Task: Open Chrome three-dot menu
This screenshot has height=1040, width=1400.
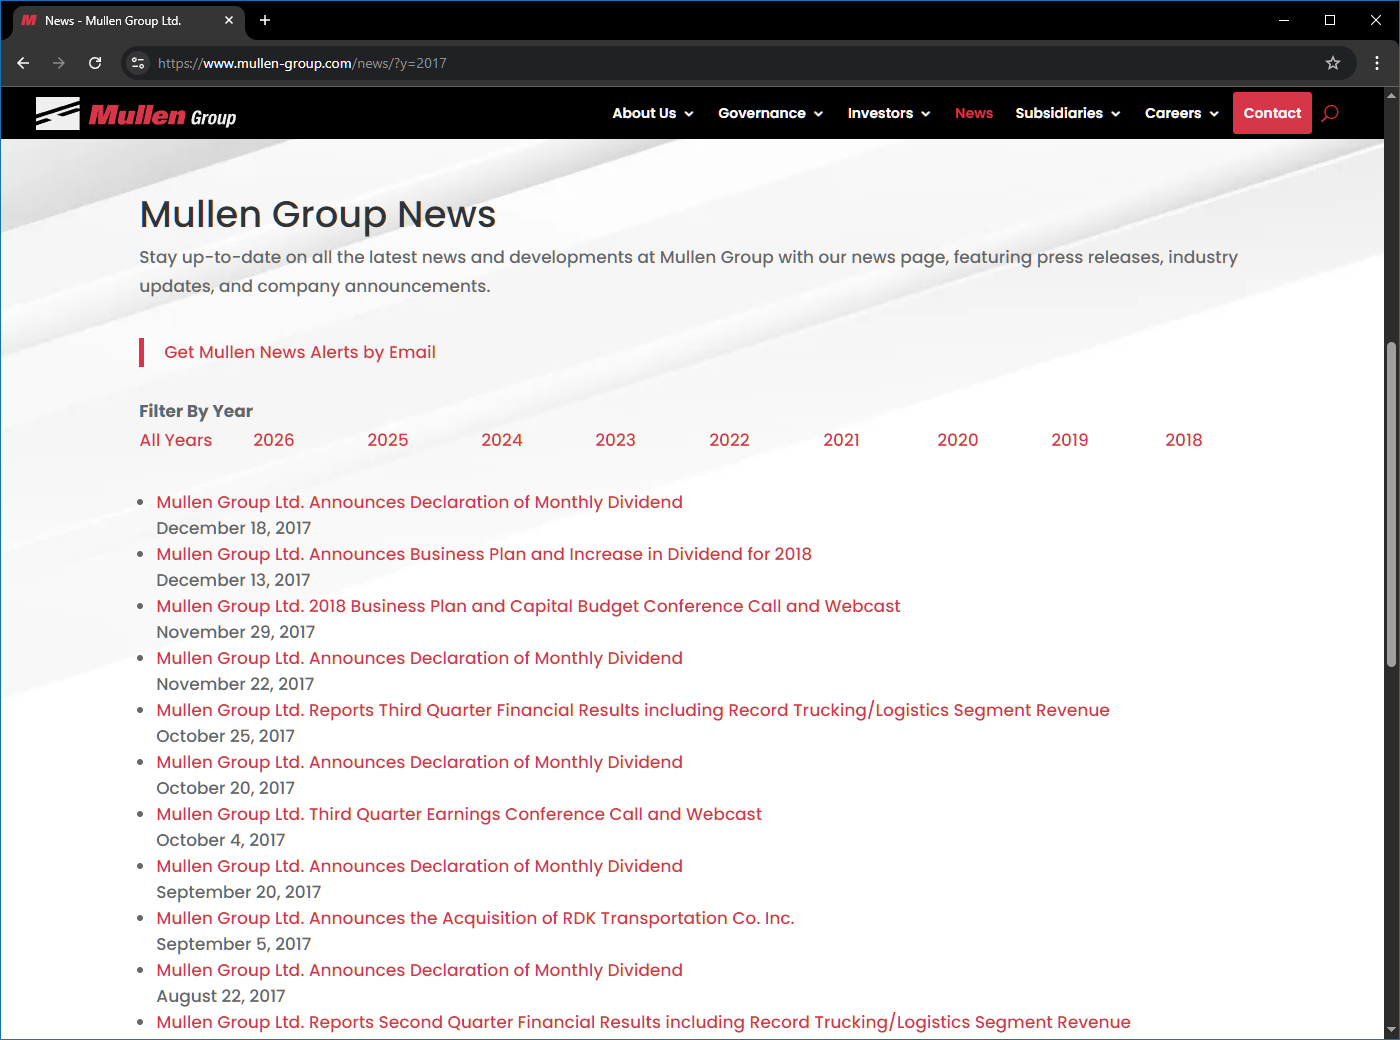Action: [x=1377, y=63]
